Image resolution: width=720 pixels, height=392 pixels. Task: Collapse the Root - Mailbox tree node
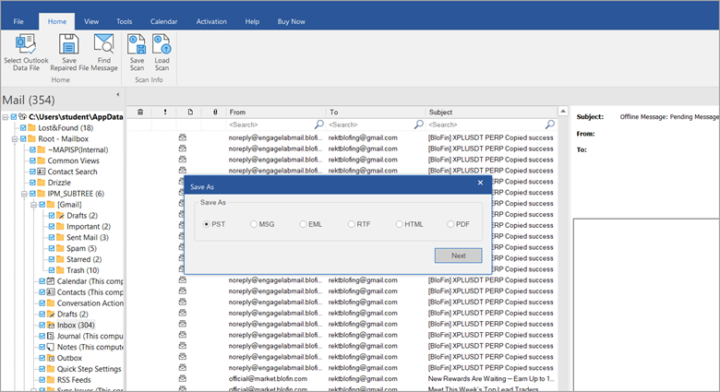[15, 139]
